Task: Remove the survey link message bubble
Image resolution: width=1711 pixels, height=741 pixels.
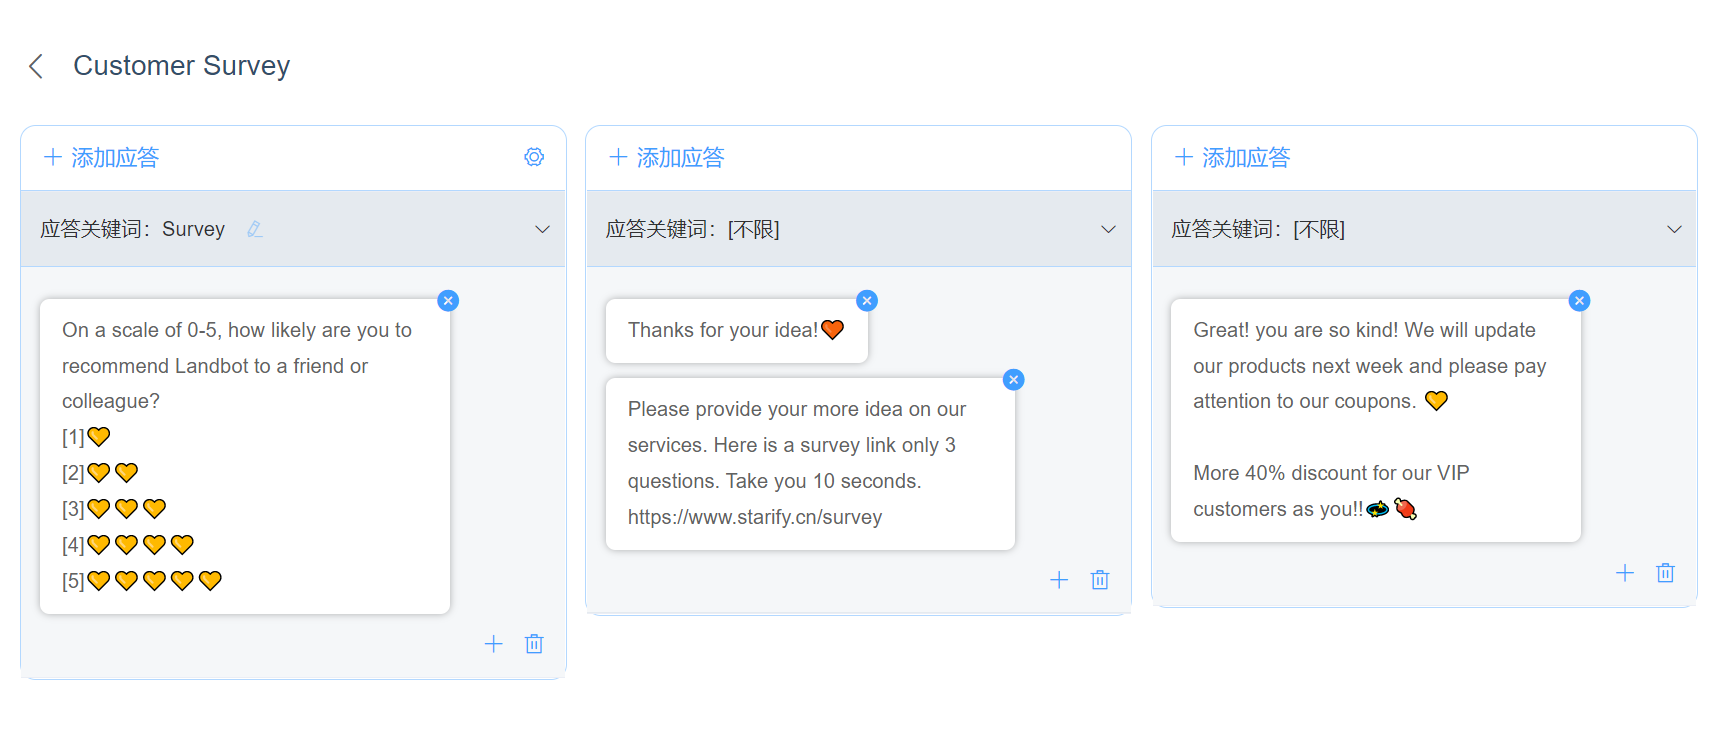Action: (x=1013, y=379)
